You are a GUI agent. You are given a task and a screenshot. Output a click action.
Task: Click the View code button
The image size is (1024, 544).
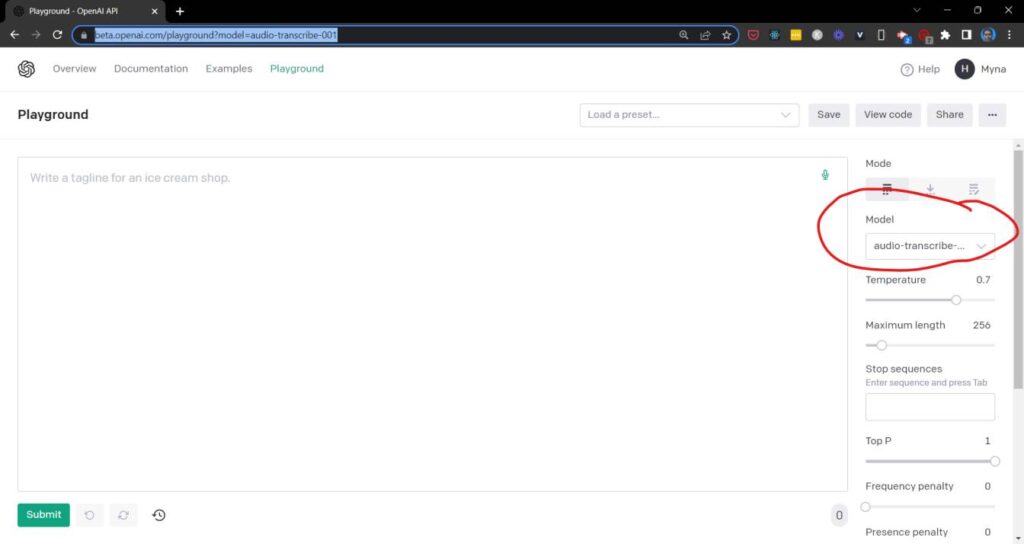tap(888, 115)
